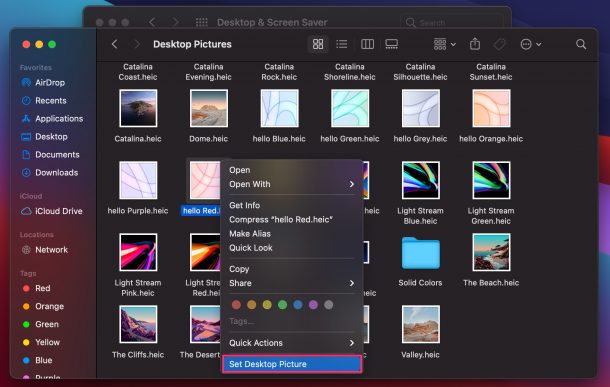Go forward with the right chevron
The image size is (610, 387).
point(137,44)
